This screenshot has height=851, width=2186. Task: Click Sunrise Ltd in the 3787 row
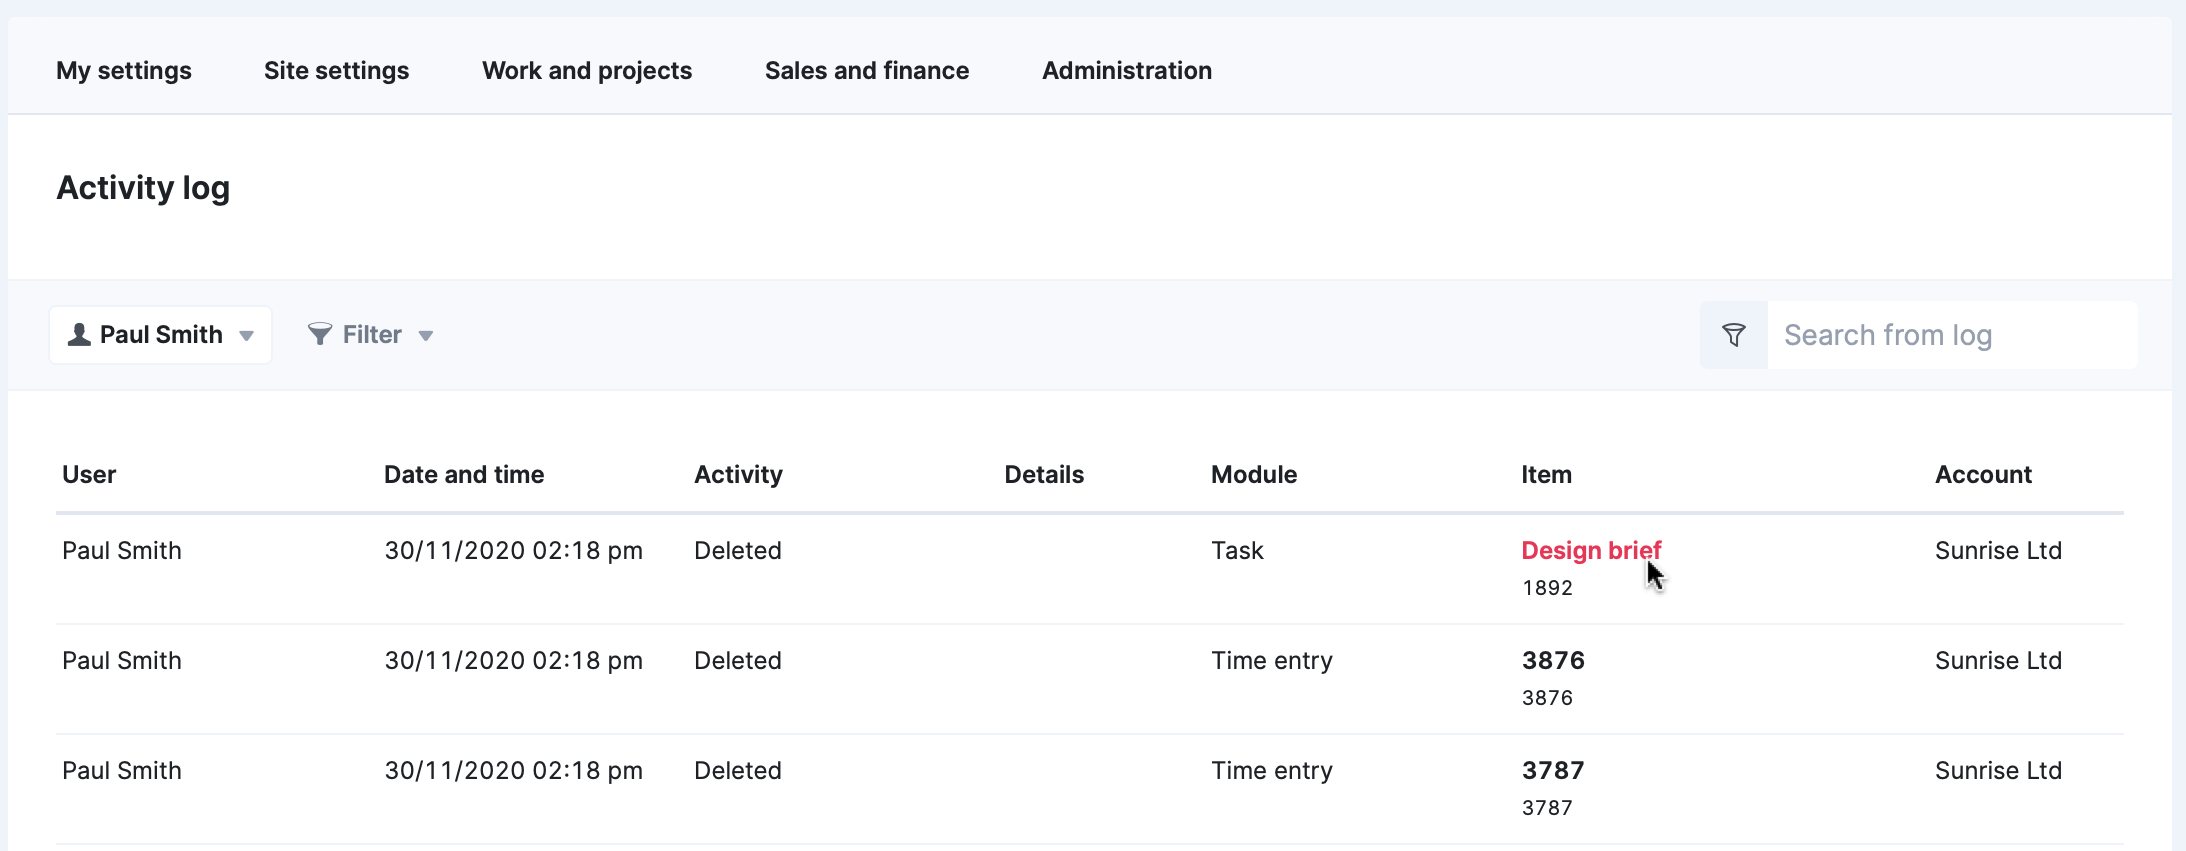click(1998, 770)
